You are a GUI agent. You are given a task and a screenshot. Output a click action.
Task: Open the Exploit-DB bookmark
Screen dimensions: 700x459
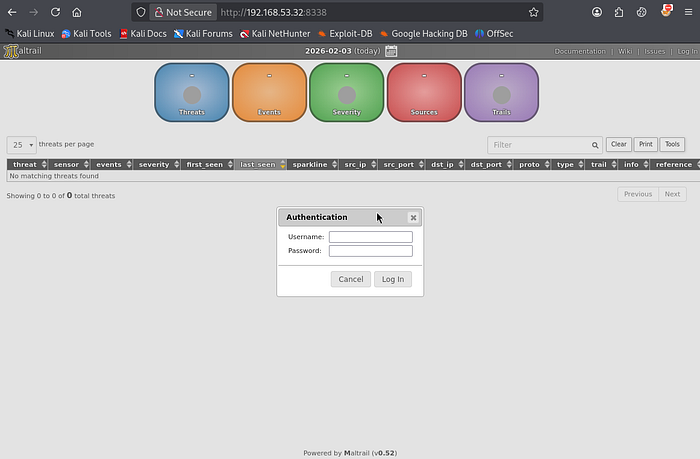click(345, 33)
